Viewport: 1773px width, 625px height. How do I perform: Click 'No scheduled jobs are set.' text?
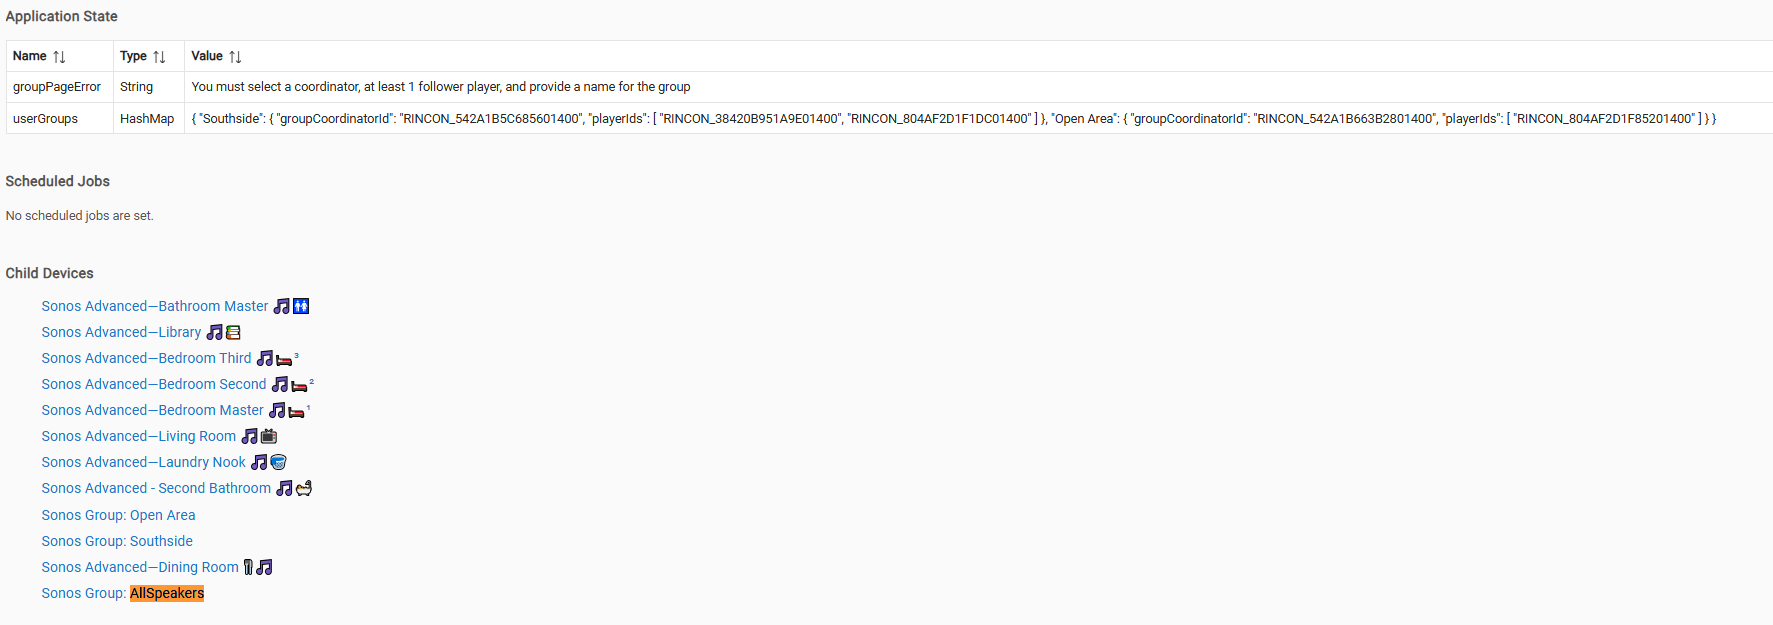79,216
